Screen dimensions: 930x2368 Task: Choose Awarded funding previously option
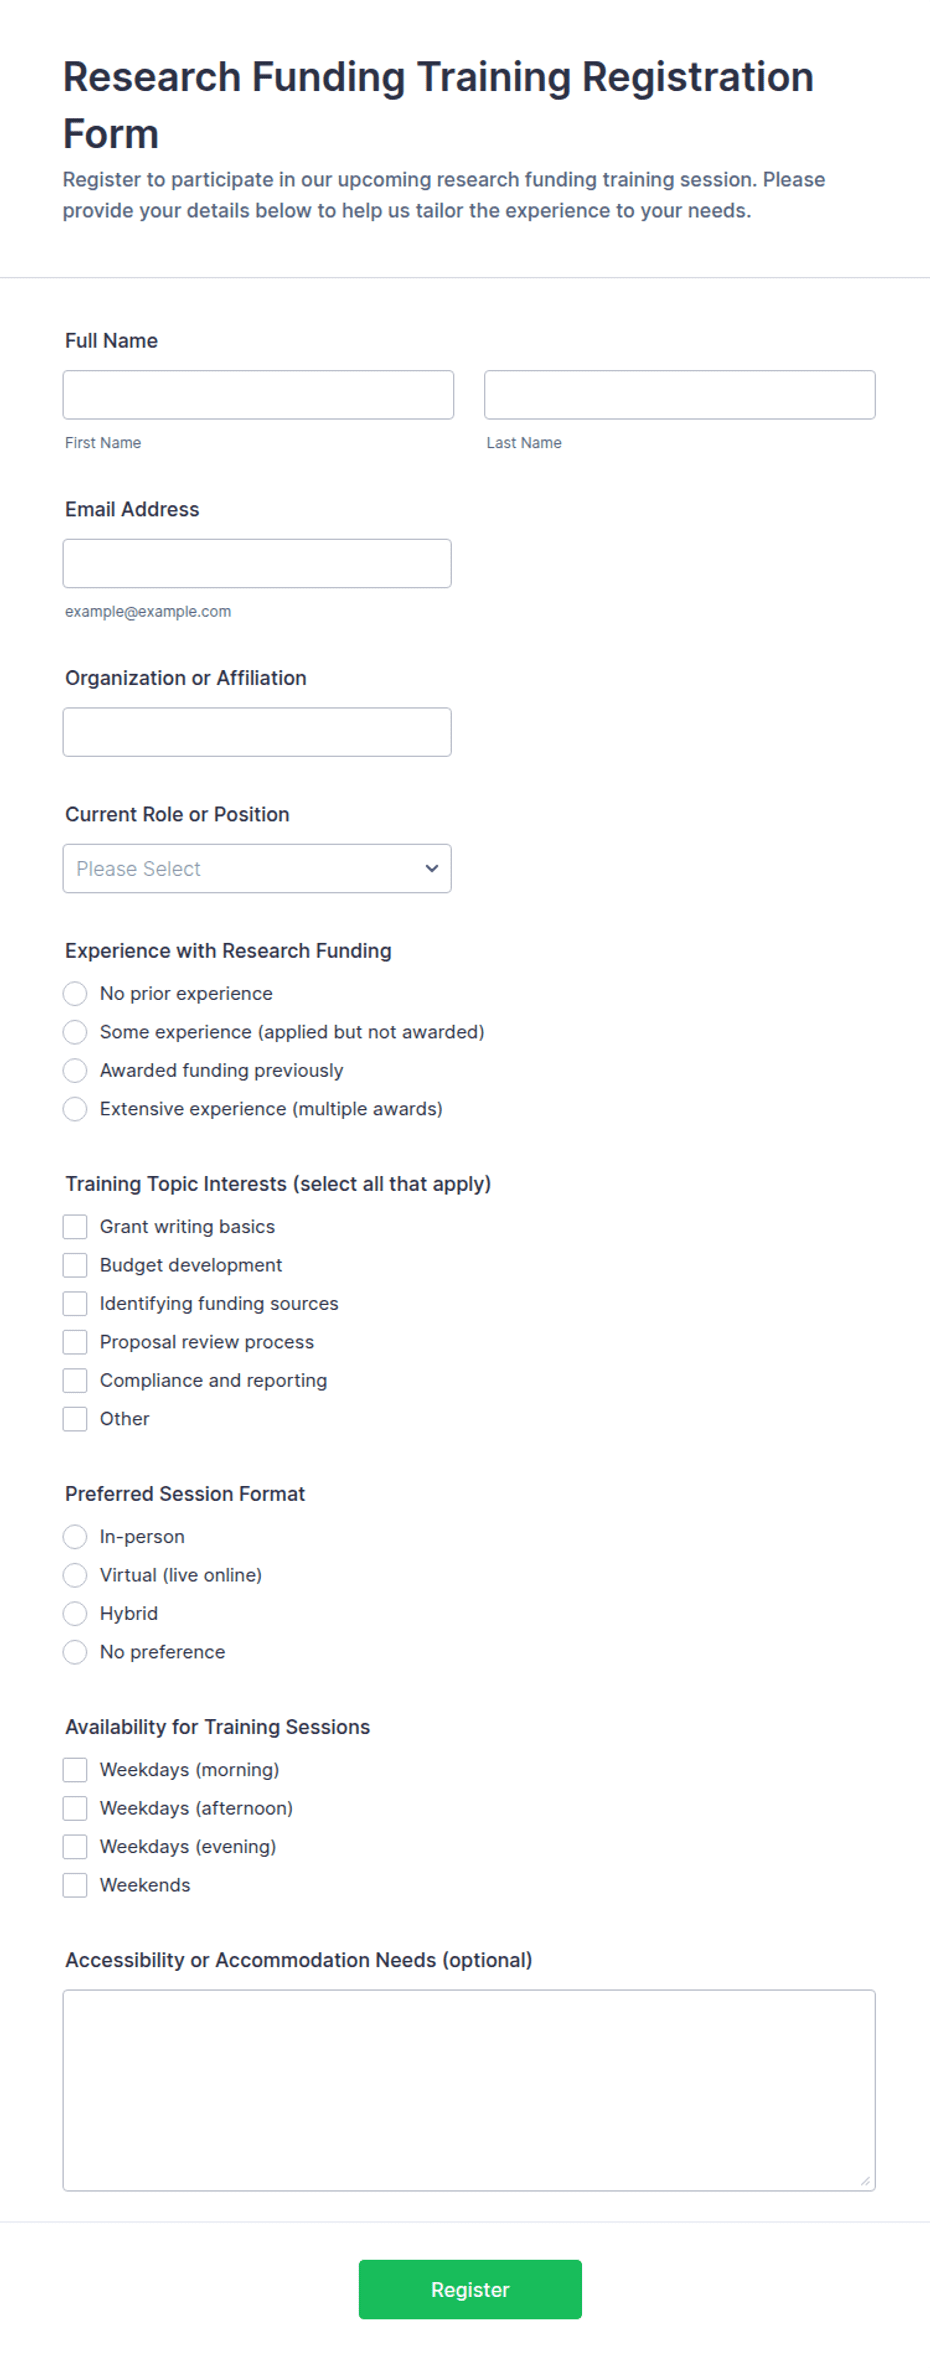pos(75,1070)
